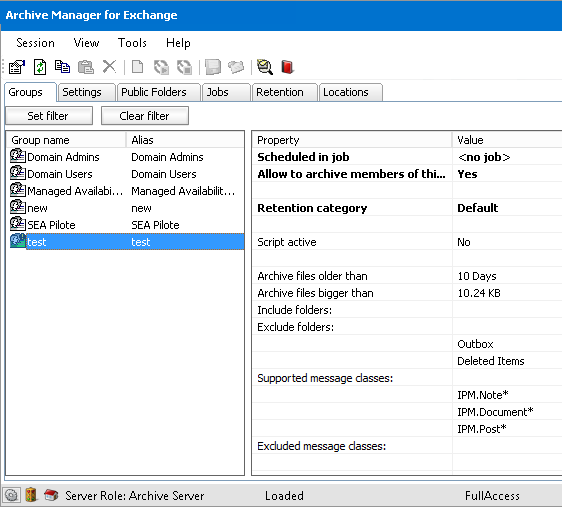Click the Clear filter button
562x507 pixels.
pos(144,116)
